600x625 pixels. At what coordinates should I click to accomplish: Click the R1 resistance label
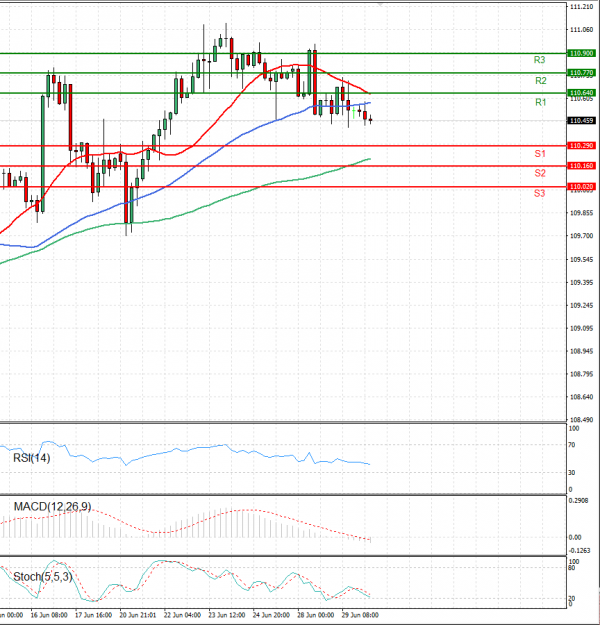541,102
